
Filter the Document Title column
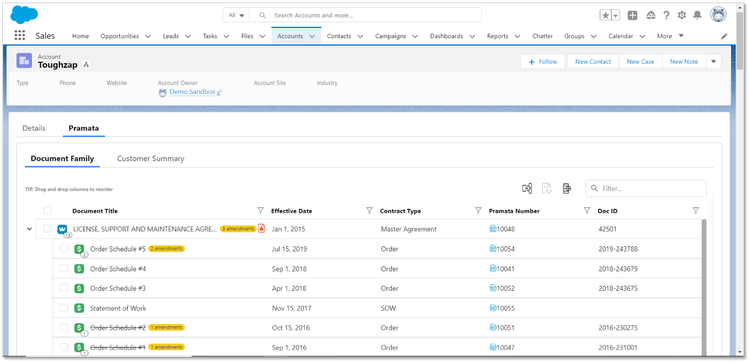click(260, 210)
